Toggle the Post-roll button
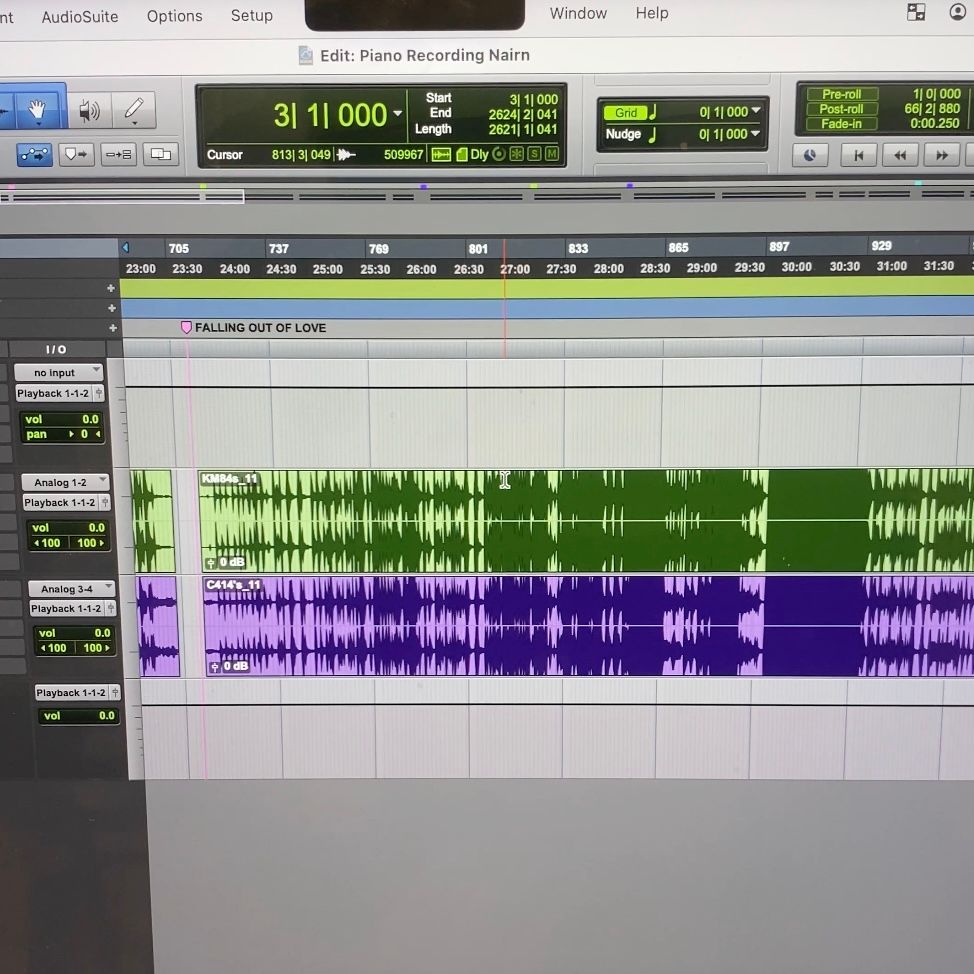This screenshot has height=974, width=974. [841, 109]
